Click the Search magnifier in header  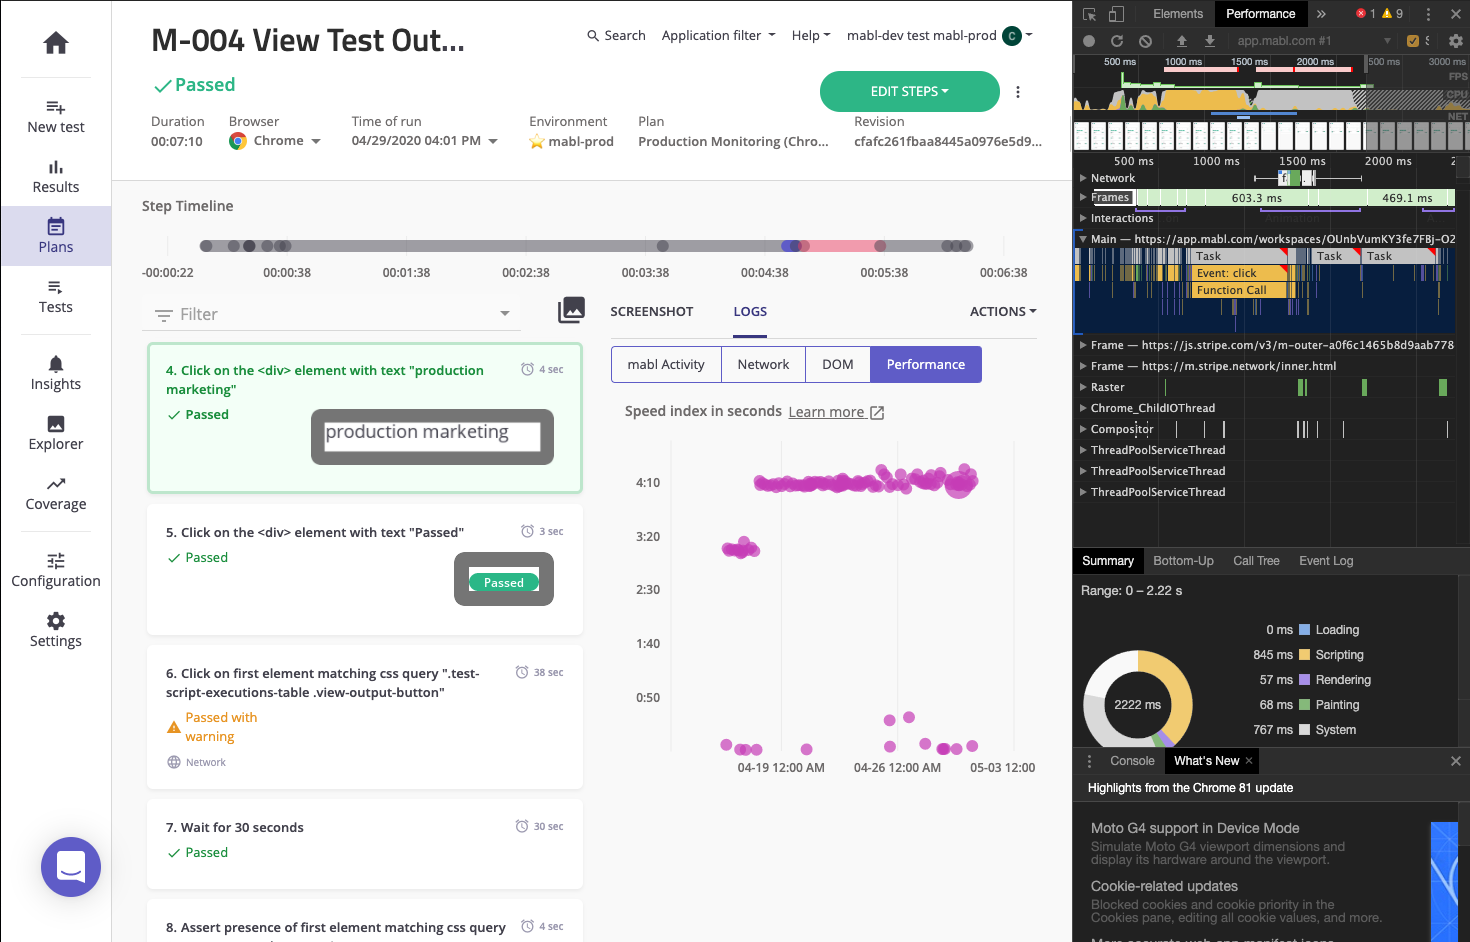[x=593, y=36]
